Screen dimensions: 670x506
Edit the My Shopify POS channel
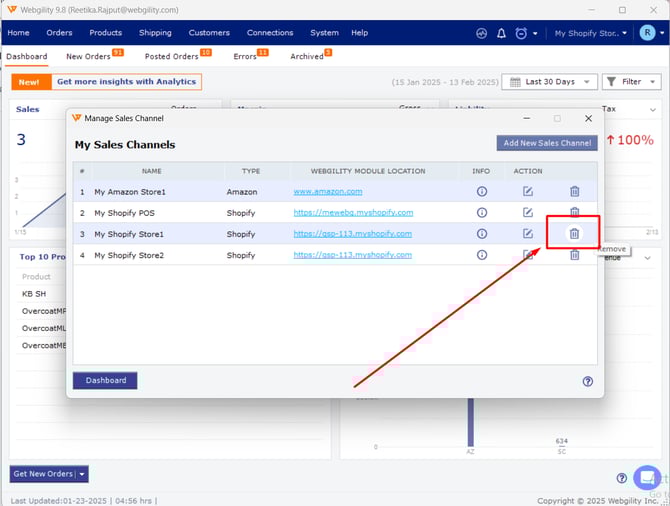pyautogui.click(x=528, y=213)
